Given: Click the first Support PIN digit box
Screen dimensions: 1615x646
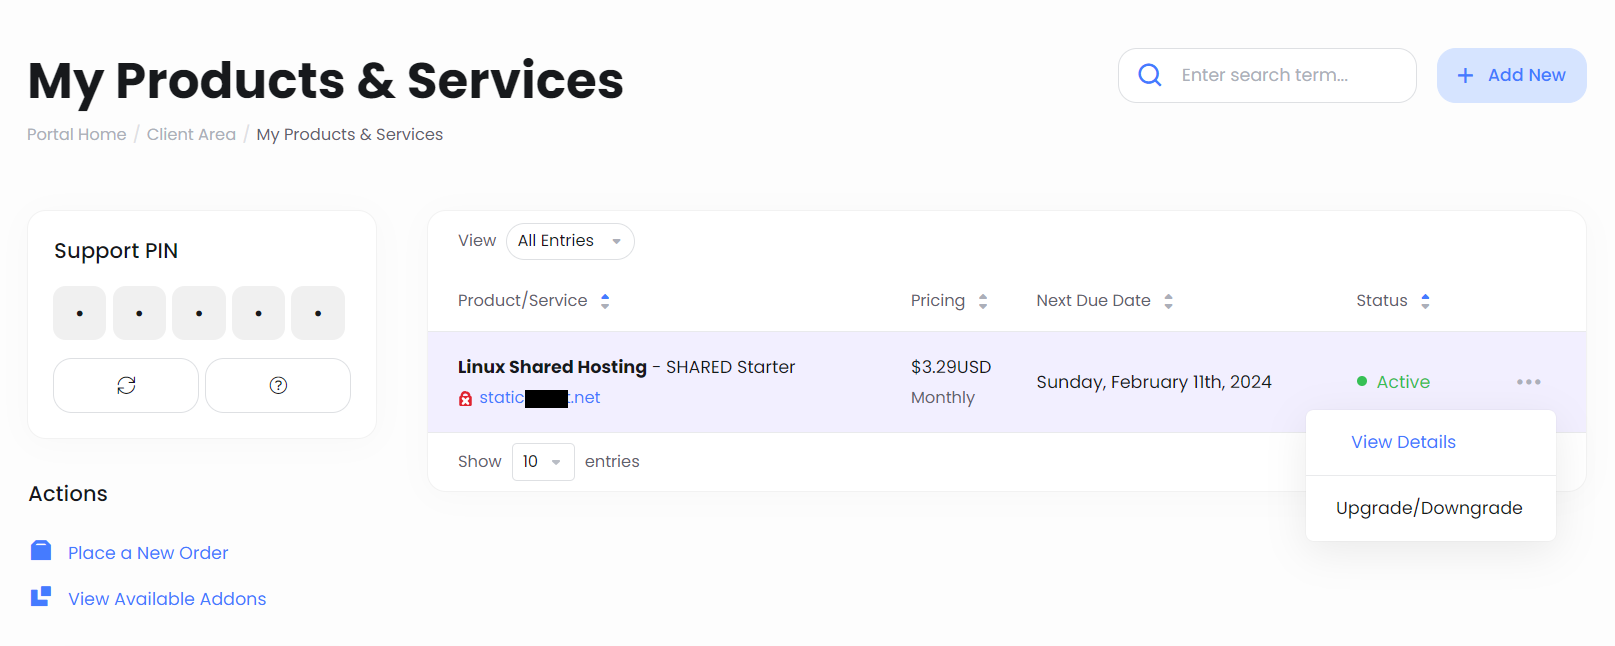Looking at the screenshot, I should (79, 313).
